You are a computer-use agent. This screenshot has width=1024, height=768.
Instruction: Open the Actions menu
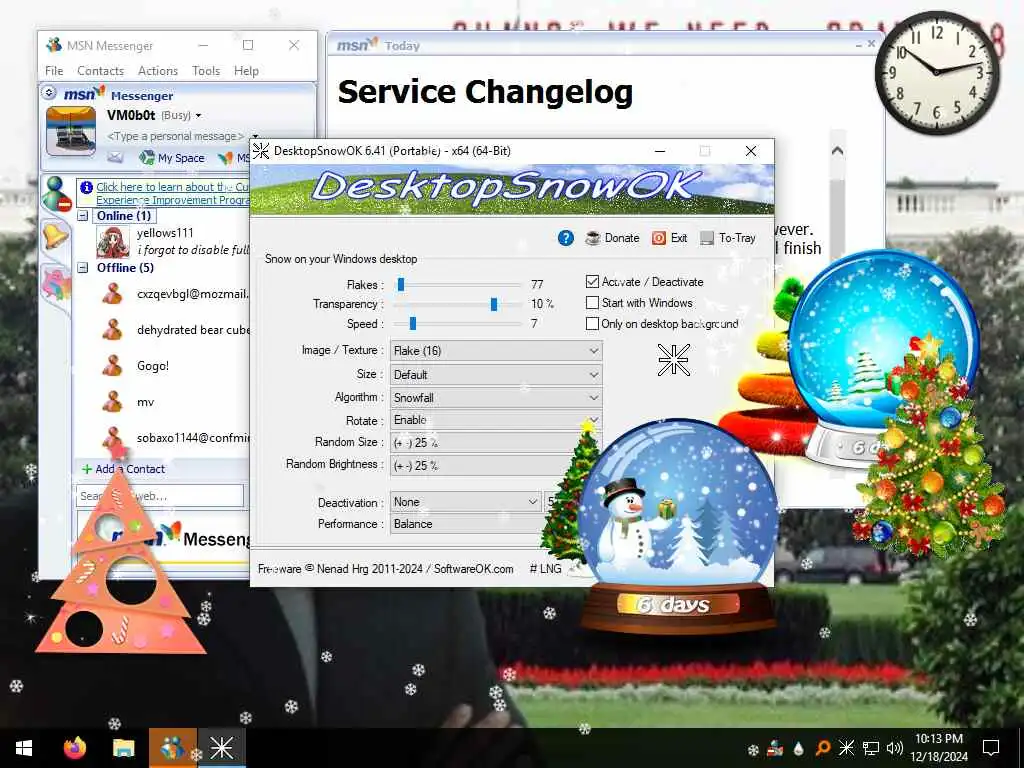click(x=157, y=71)
